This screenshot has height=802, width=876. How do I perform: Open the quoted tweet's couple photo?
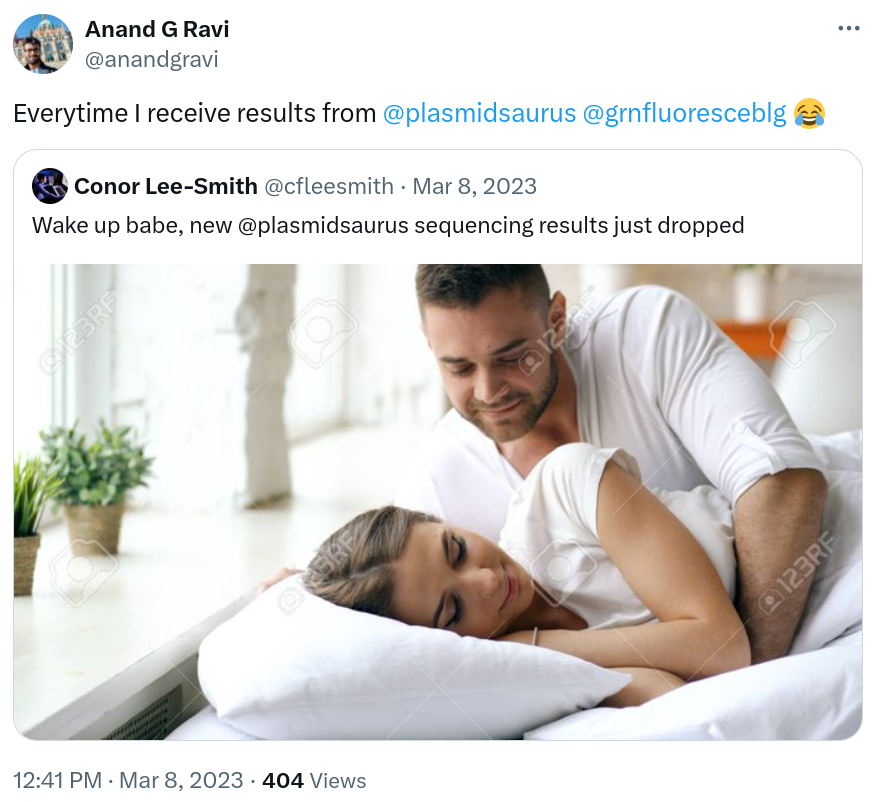(x=437, y=502)
